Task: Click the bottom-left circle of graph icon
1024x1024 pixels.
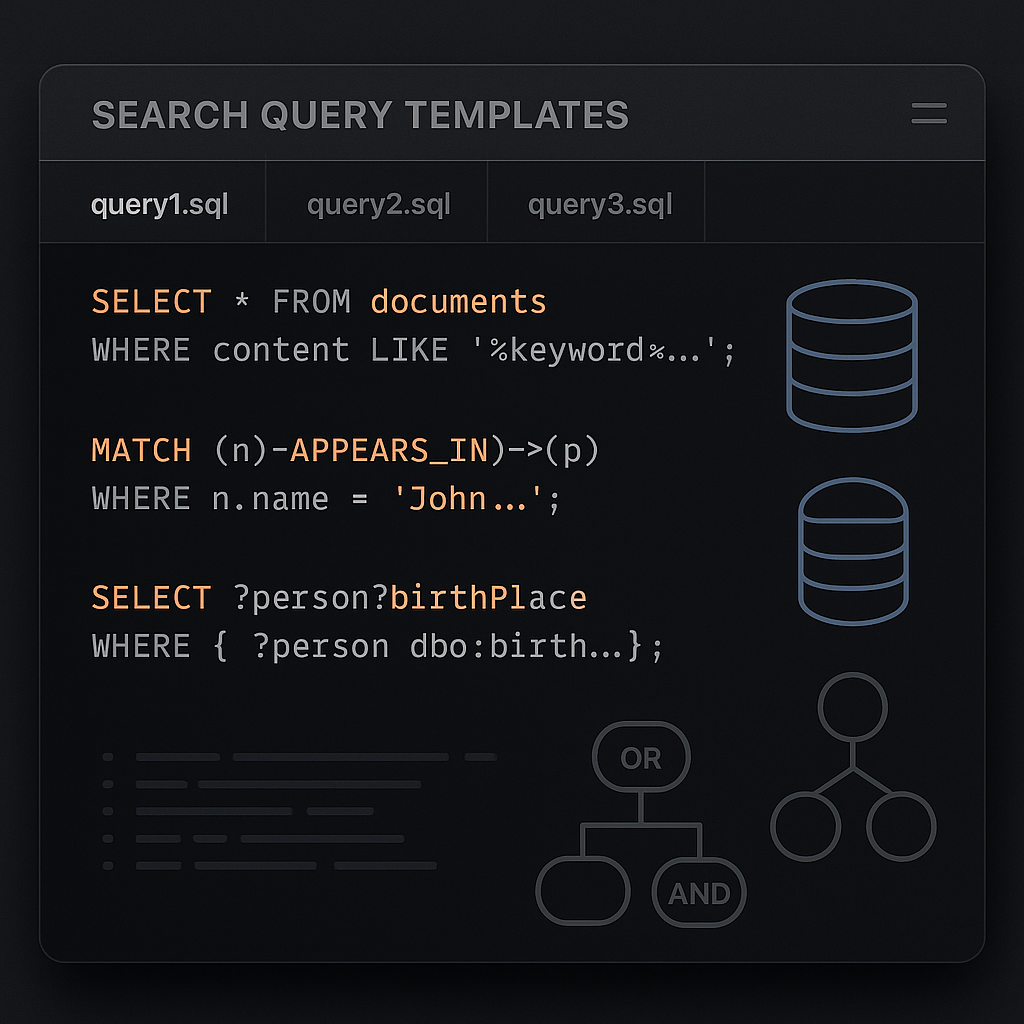Action: (805, 826)
